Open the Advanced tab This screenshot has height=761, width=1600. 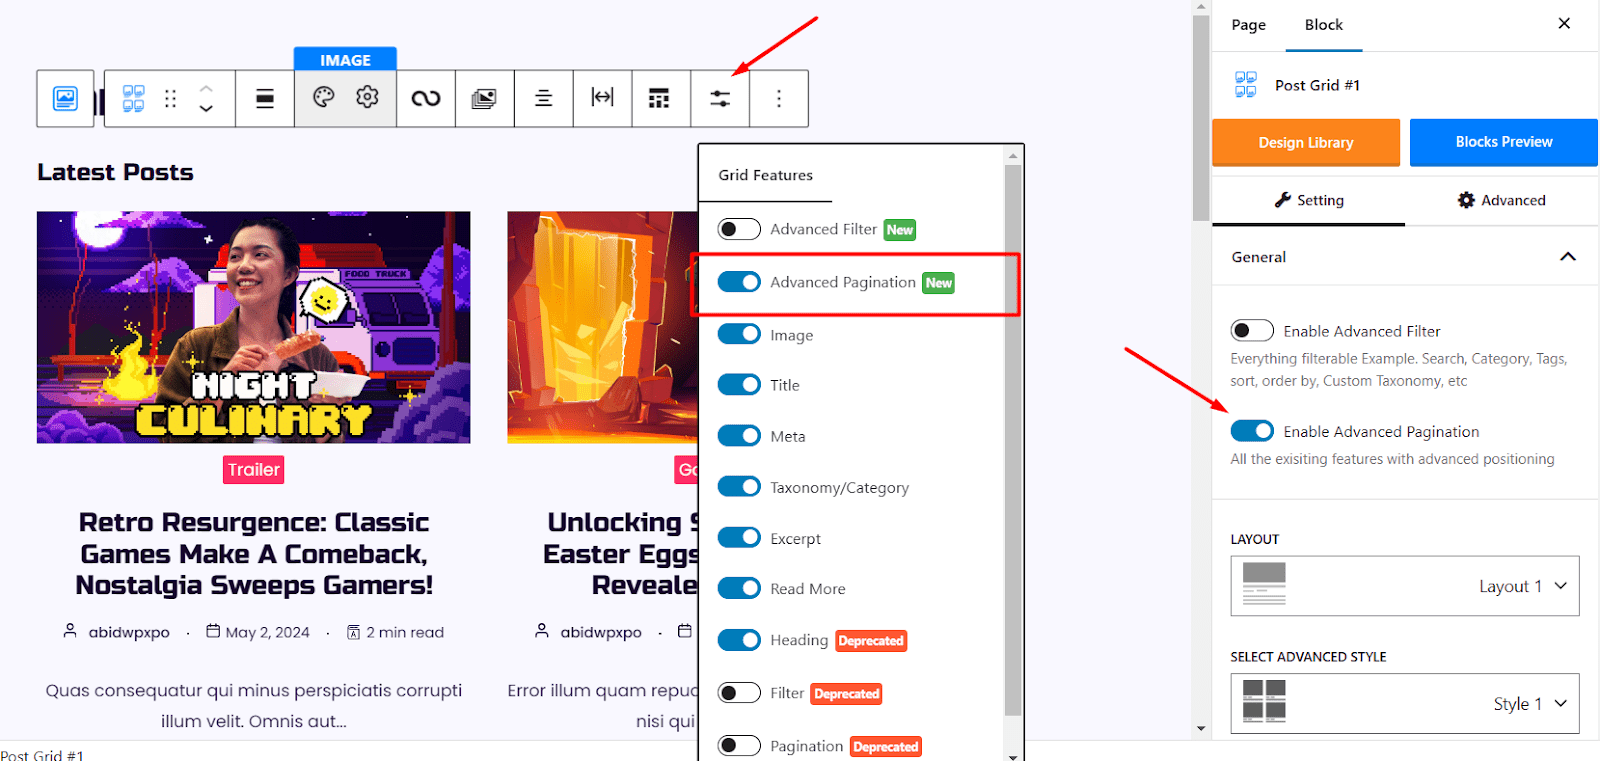1501,200
